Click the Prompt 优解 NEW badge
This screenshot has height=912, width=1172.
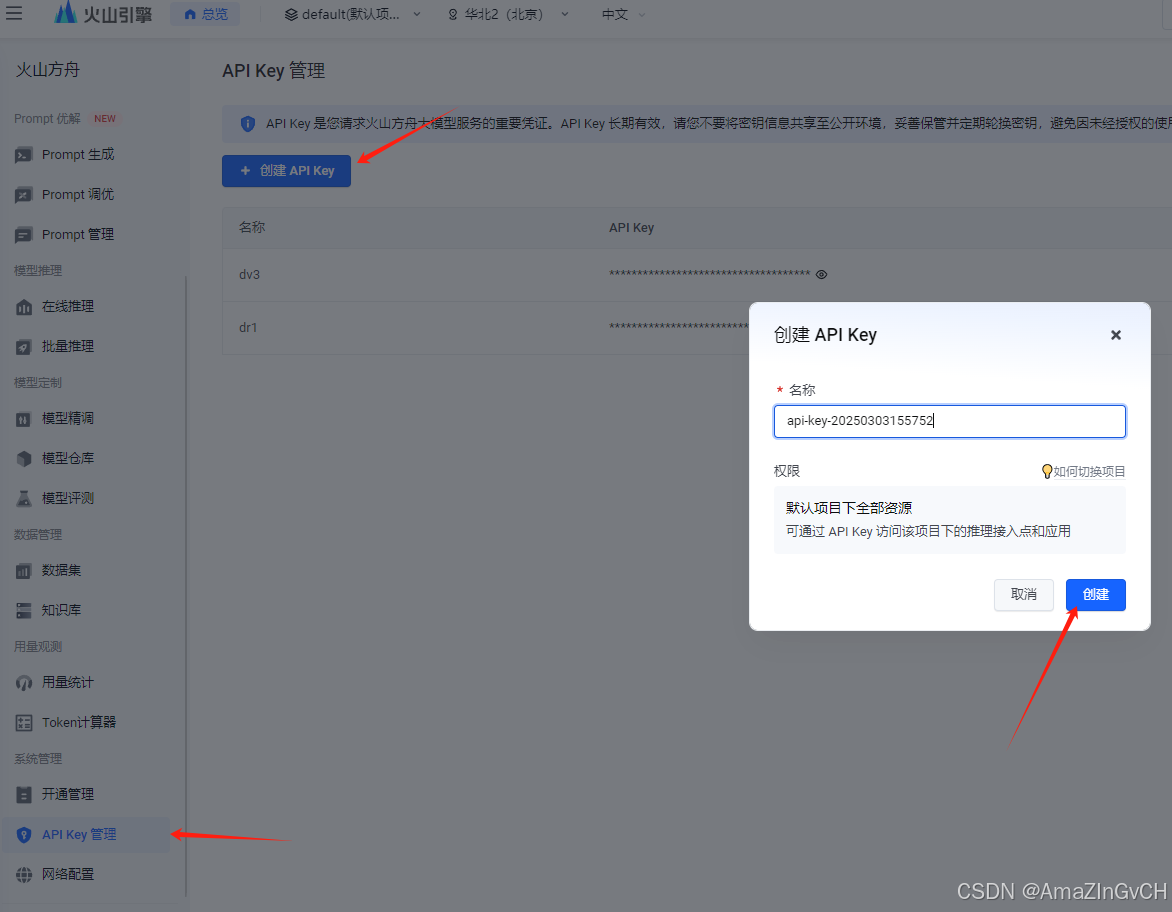pos(105,119)
